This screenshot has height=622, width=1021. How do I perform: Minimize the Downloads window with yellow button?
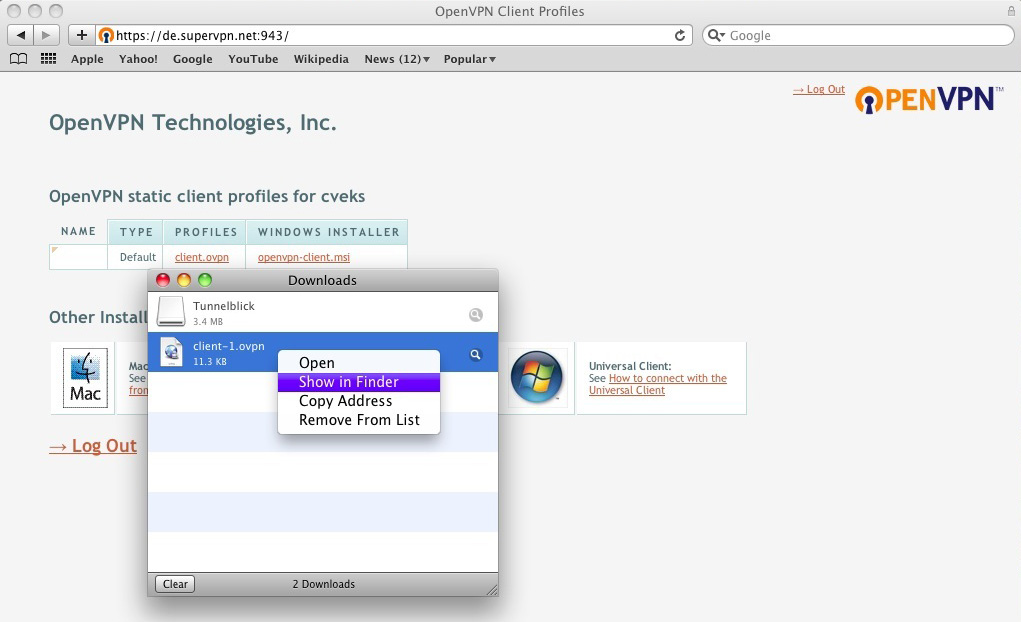click(x=184, y=280)
